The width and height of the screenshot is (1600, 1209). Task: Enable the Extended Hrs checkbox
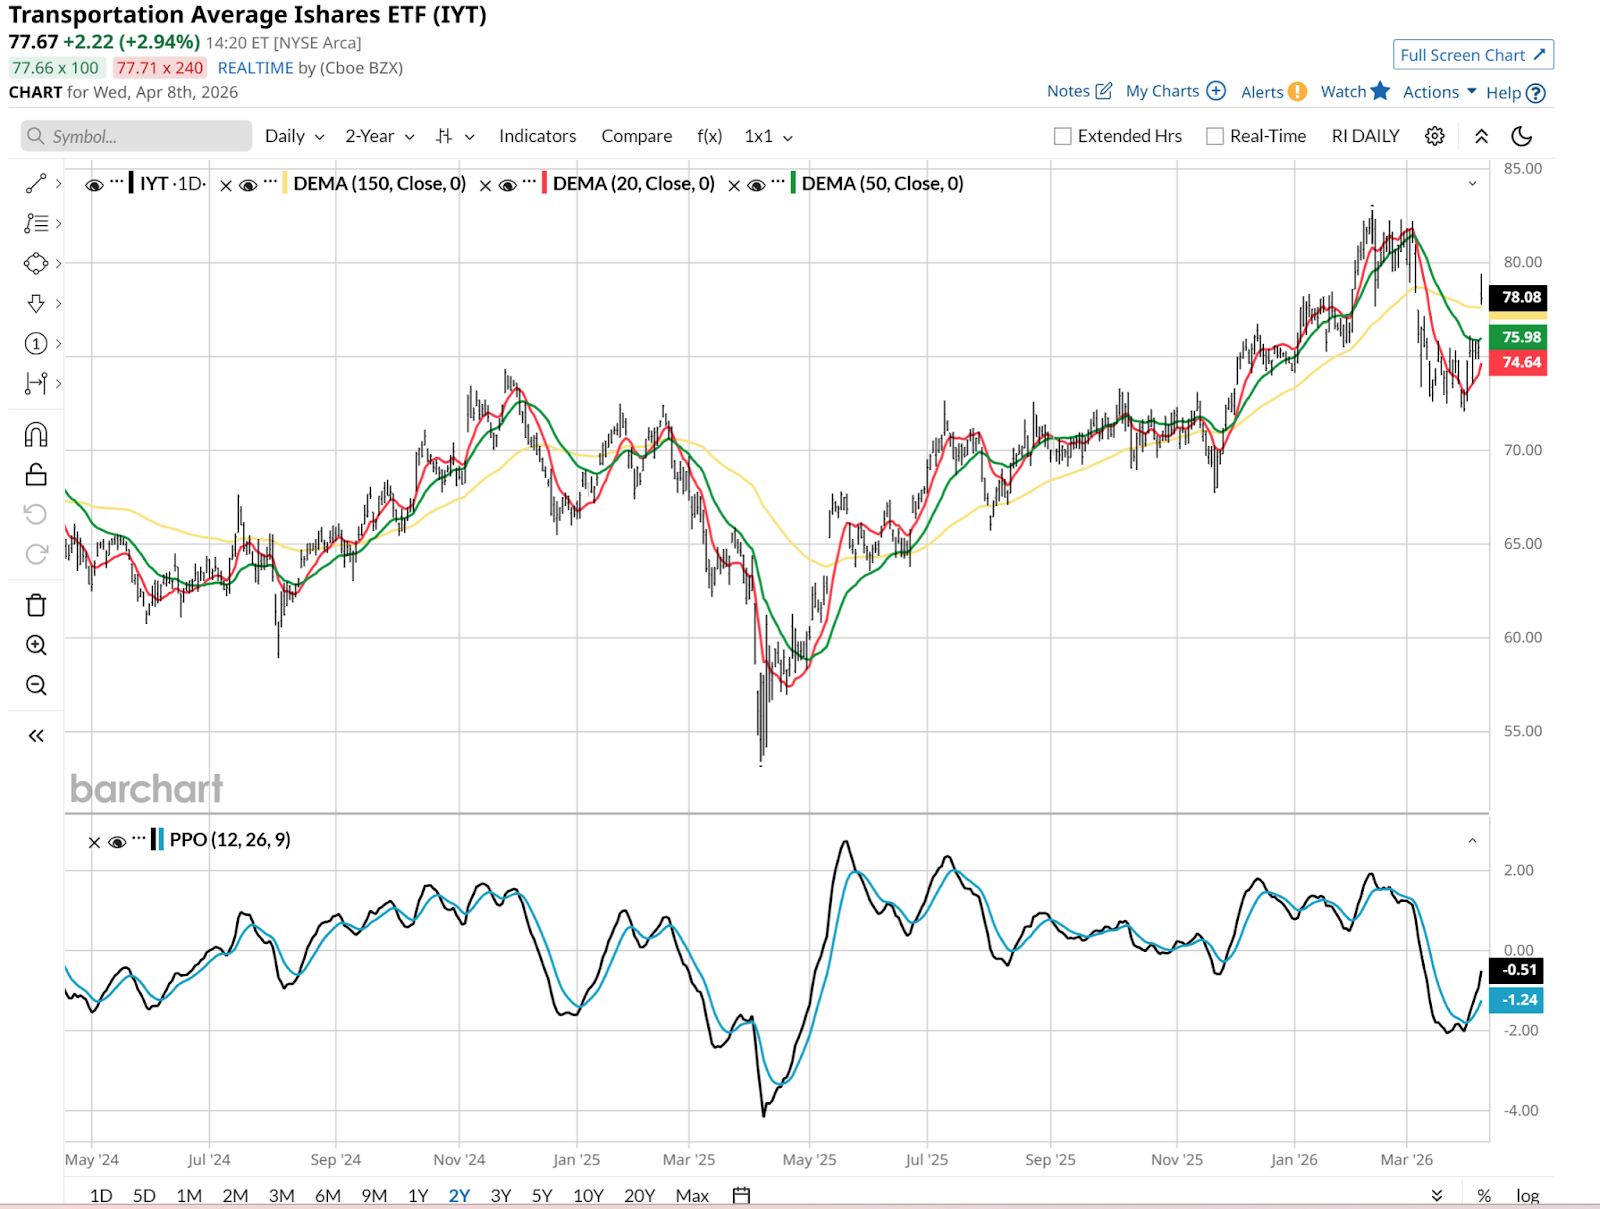click(1063, 136)
